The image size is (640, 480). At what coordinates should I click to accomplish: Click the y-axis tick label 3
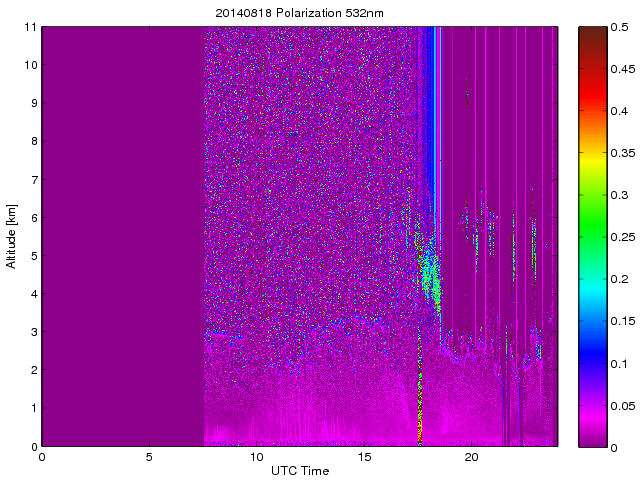[33, 331]
